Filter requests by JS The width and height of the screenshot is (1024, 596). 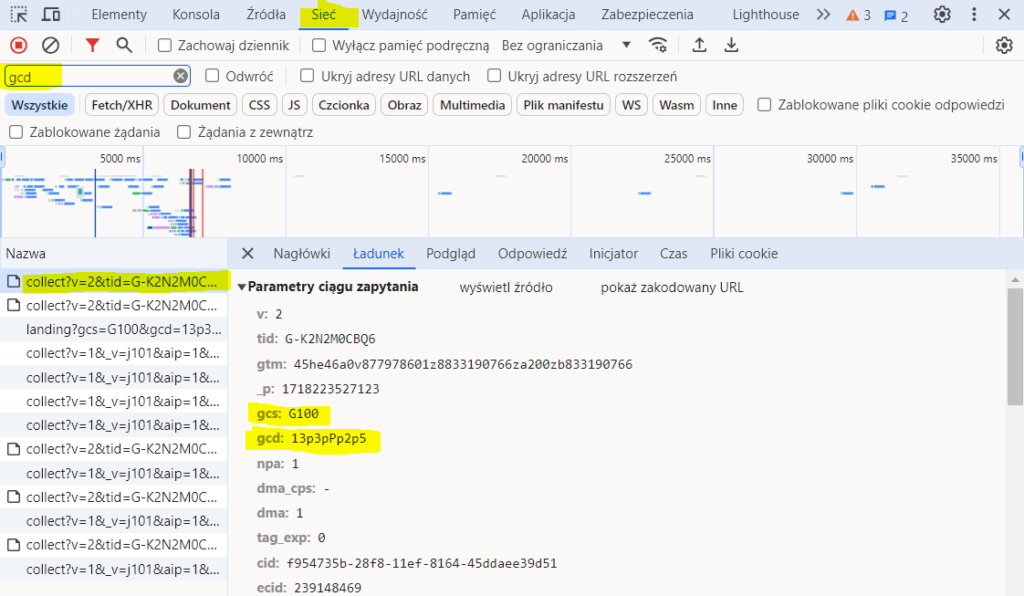click(x=295, y=105)
